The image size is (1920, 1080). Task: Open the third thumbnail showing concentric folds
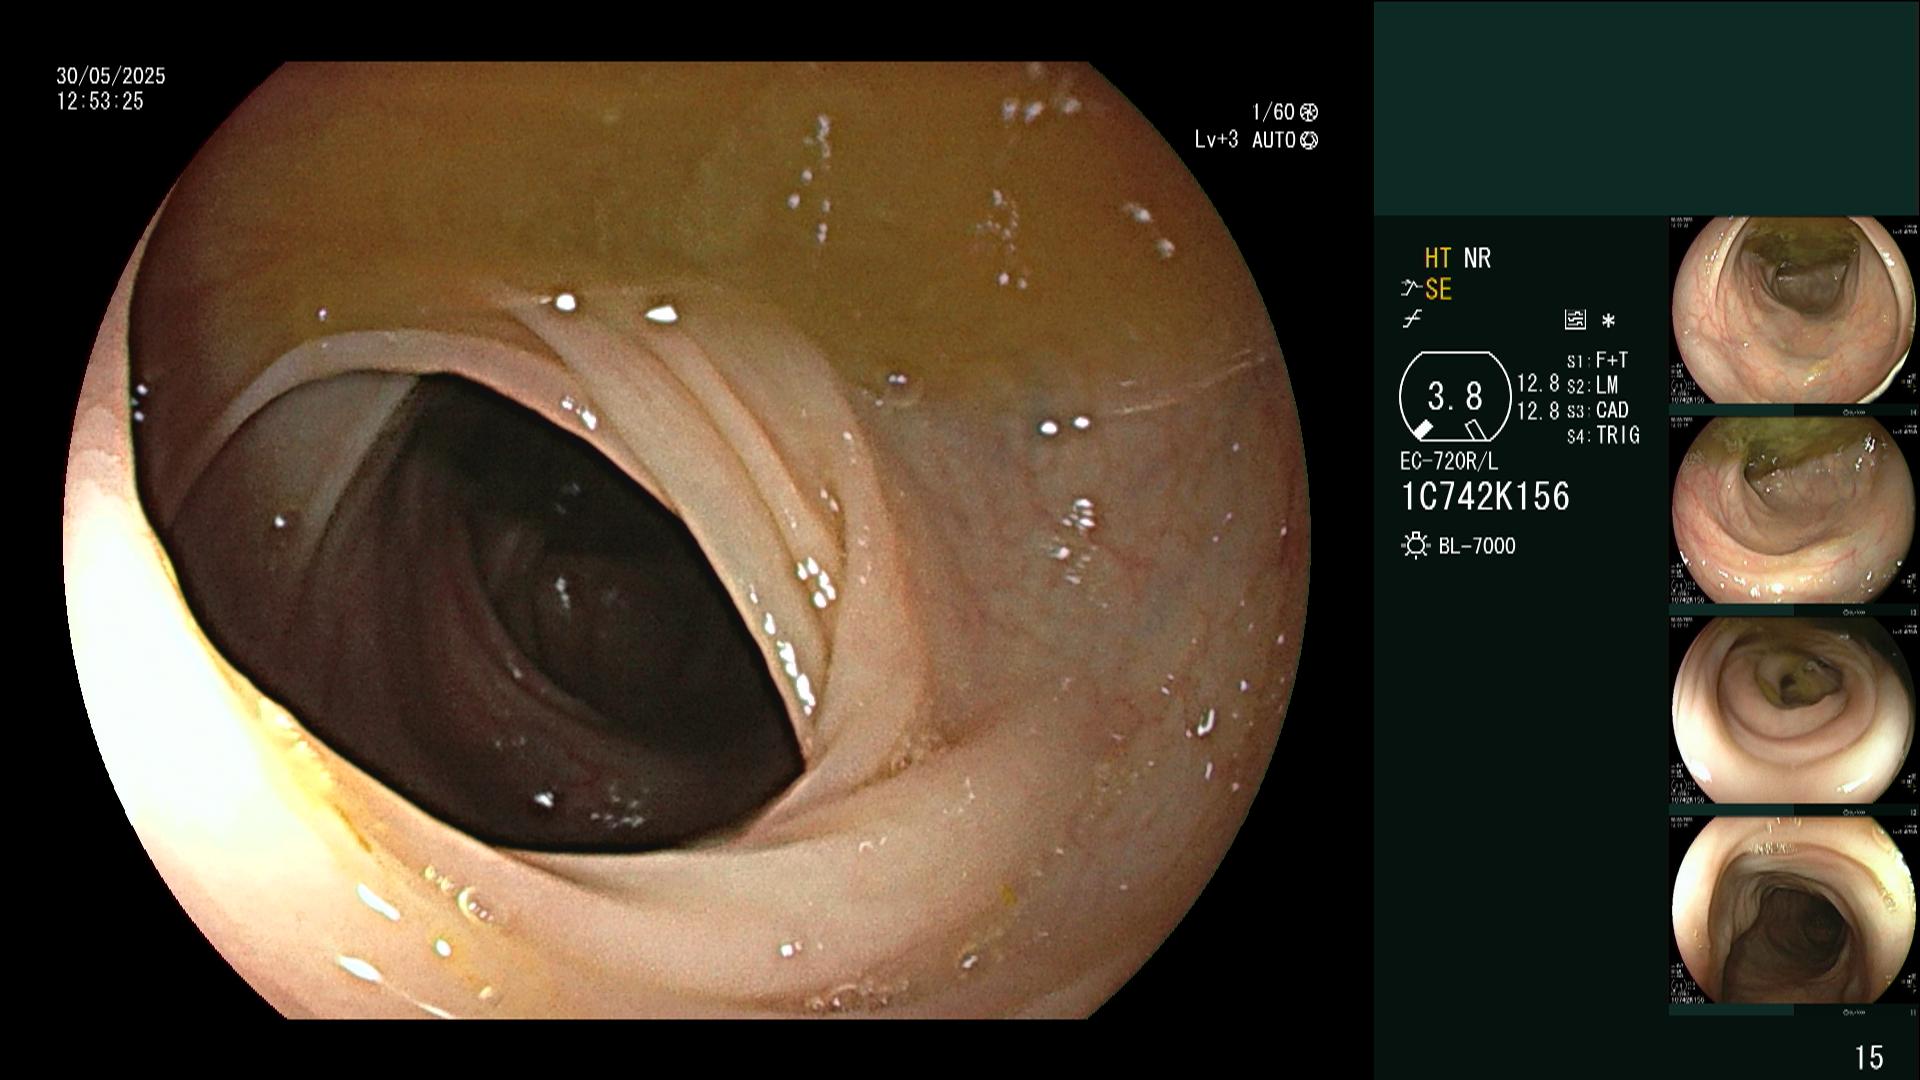pyautogui.click(x=1794, y=711)
